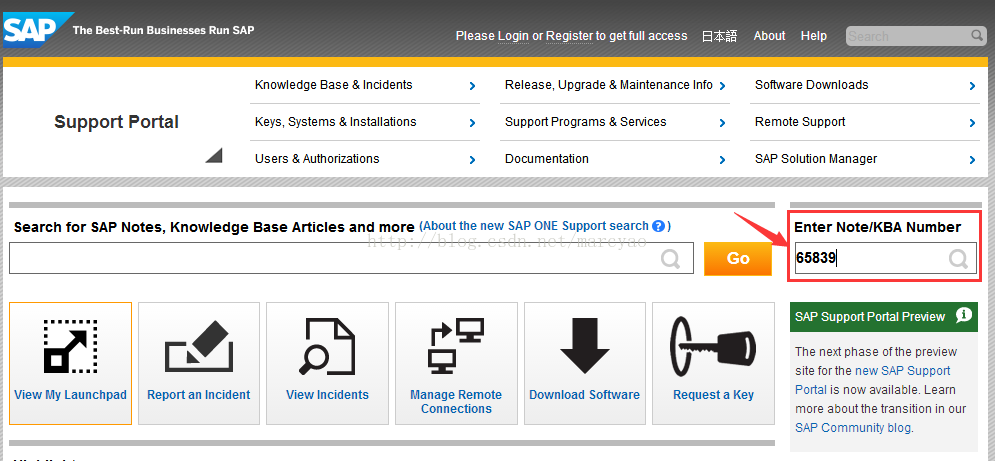Click the View My Launchpad icon
The height and width of the screenshot is (461, 995).
click(x=70, y=346)
